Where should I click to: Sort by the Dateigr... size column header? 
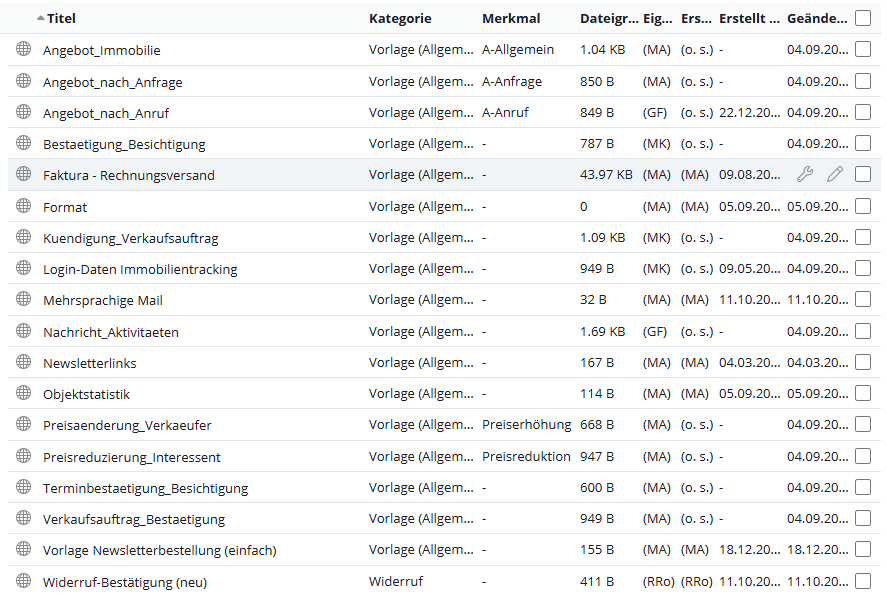click(x=609, y=18)
